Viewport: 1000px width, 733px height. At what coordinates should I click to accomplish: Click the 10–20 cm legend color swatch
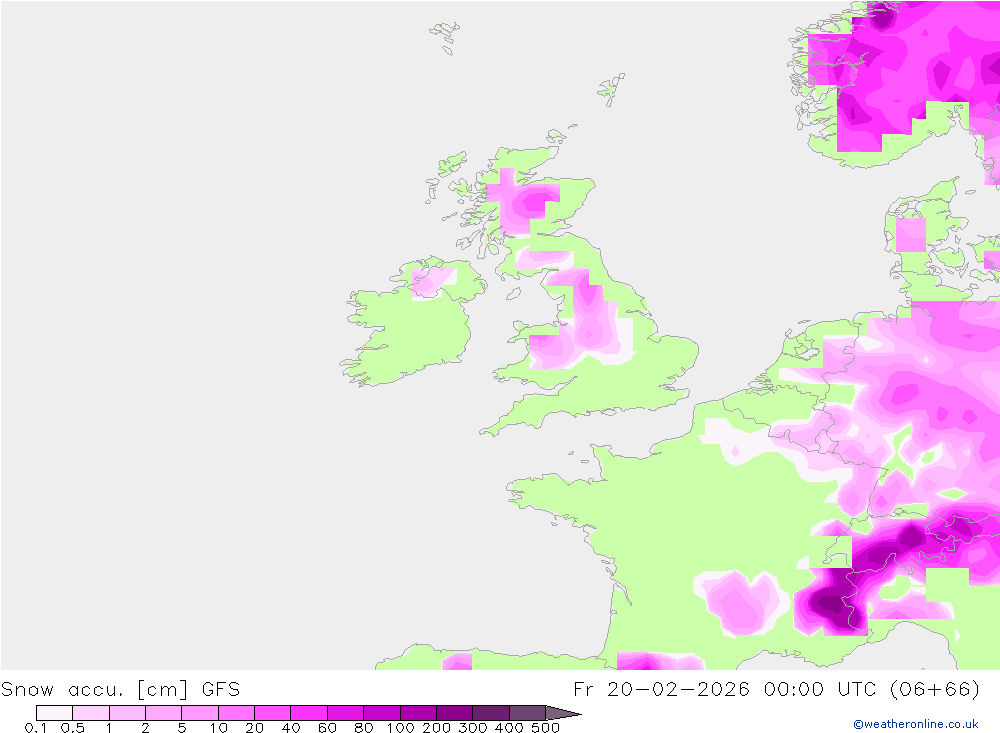236,713
